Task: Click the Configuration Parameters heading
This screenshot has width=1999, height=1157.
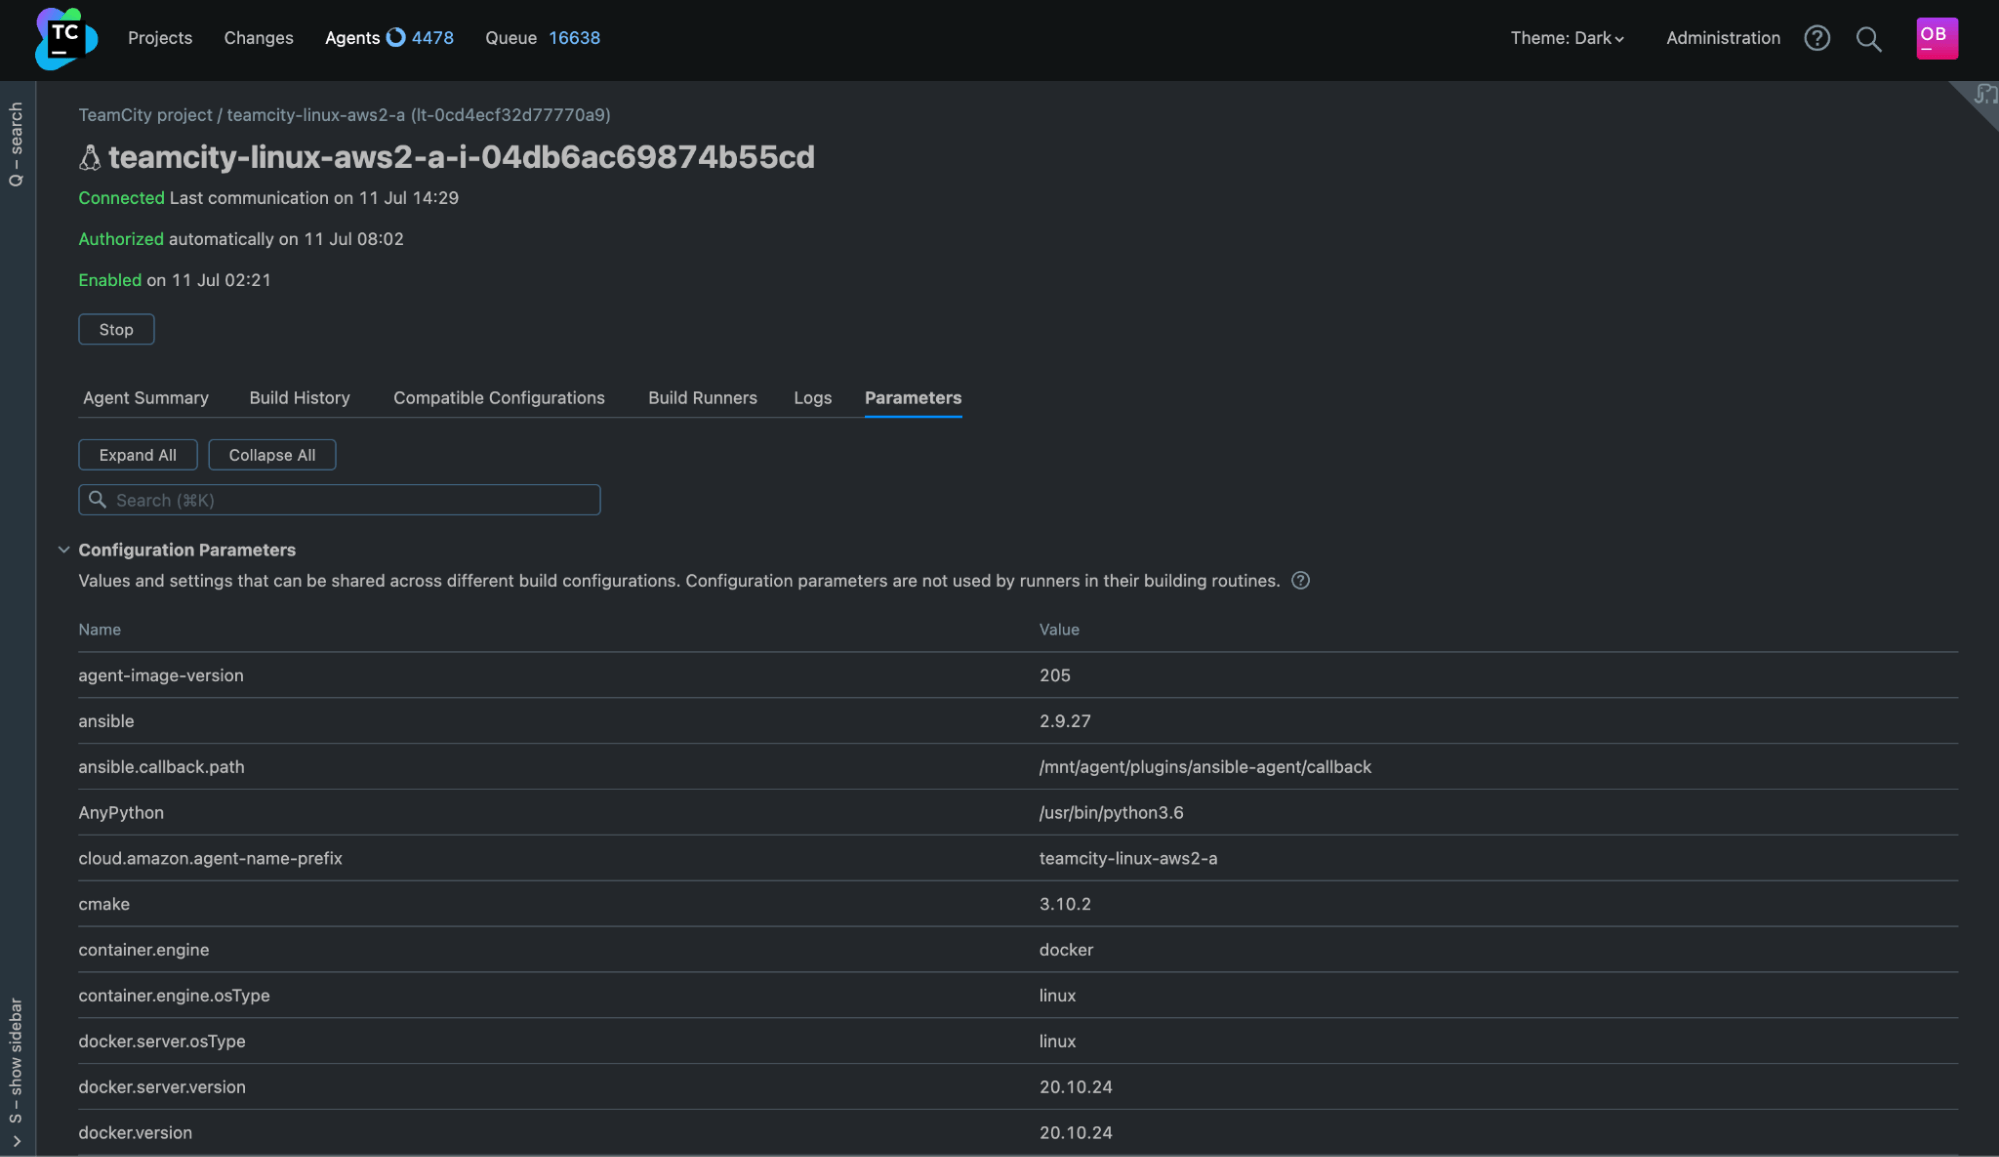Action: (x=187, y=550)
